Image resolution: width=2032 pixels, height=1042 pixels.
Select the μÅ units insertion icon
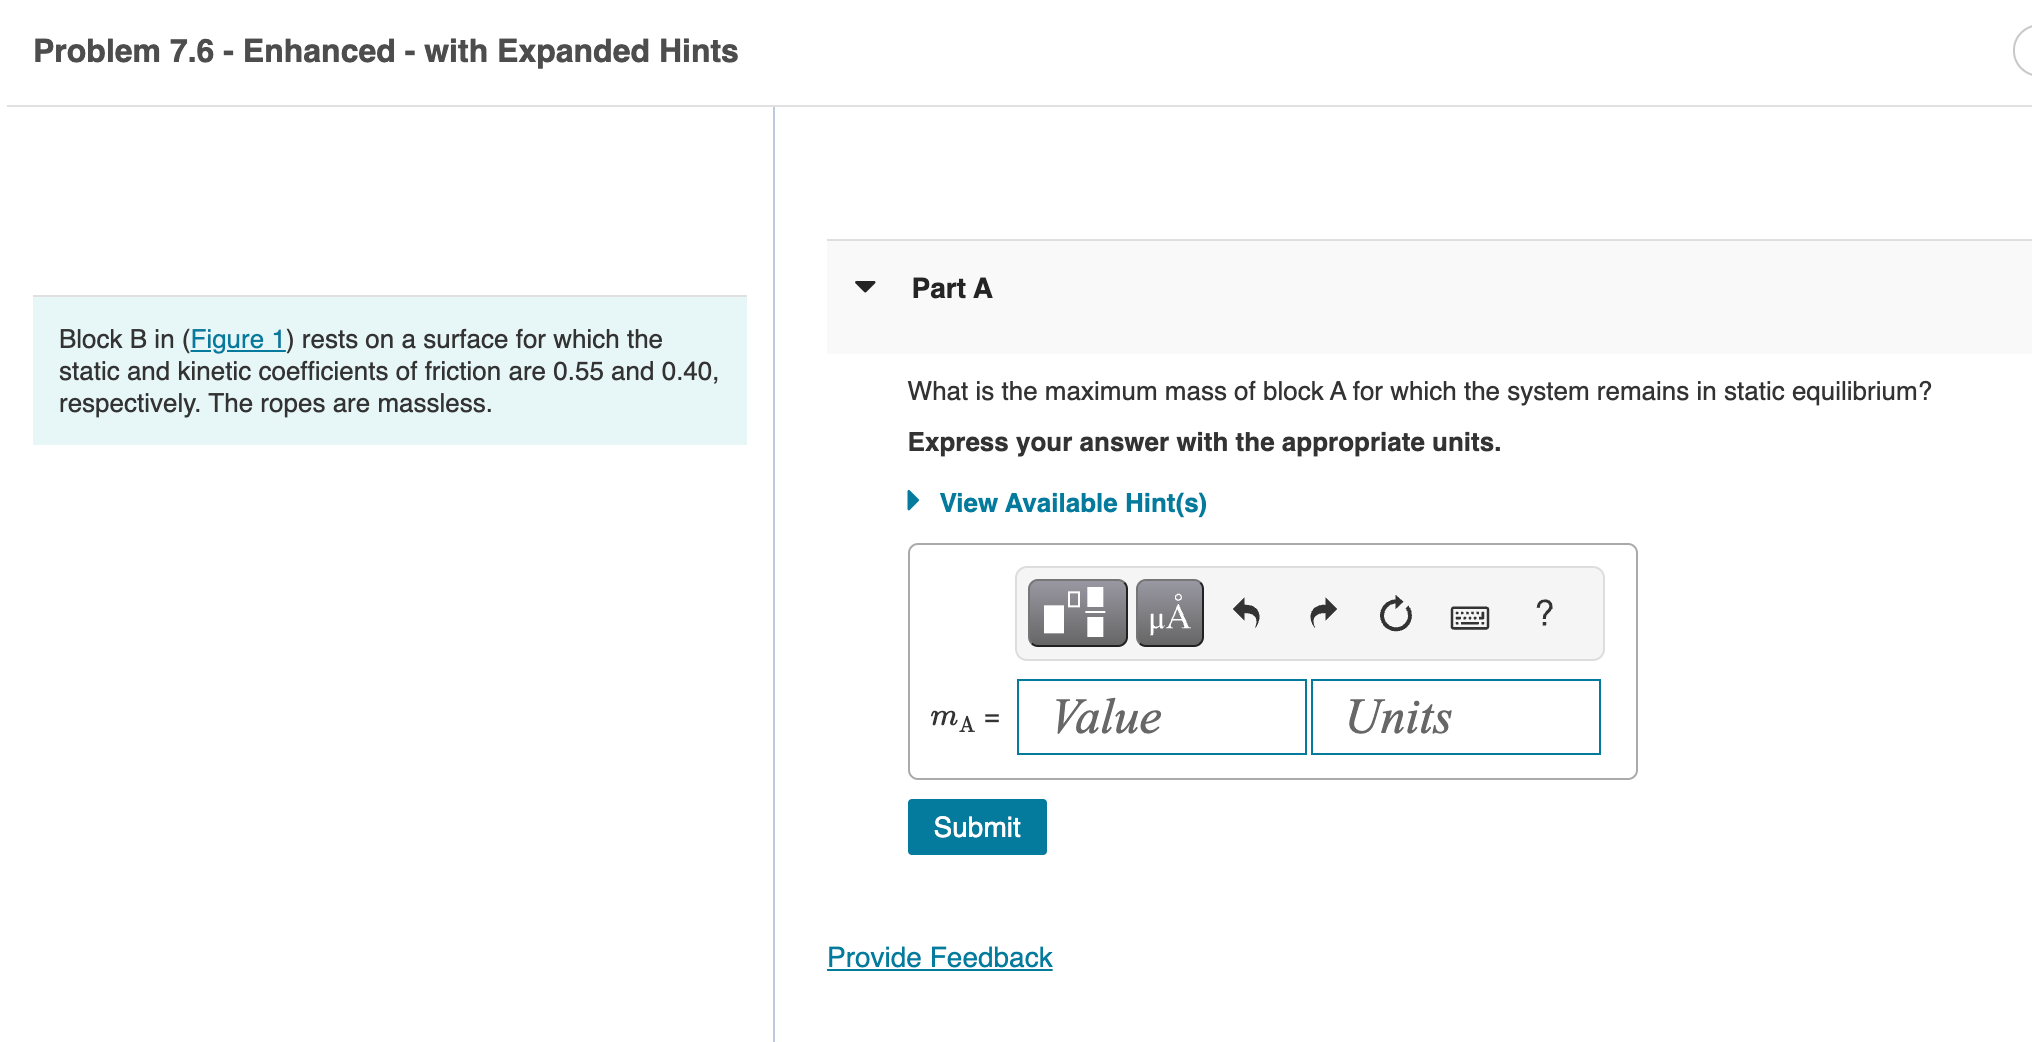coord(1168,613)
